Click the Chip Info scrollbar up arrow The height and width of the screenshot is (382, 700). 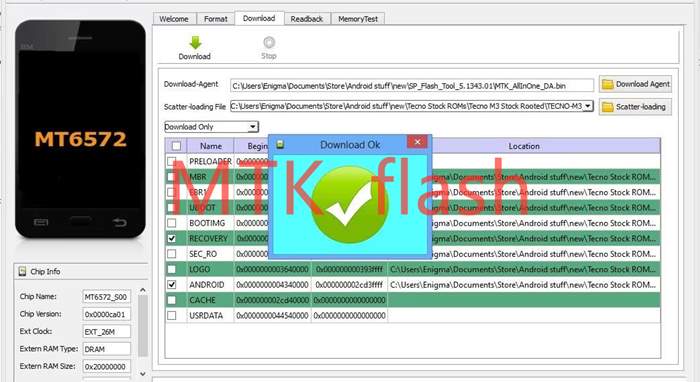(143, 290)
